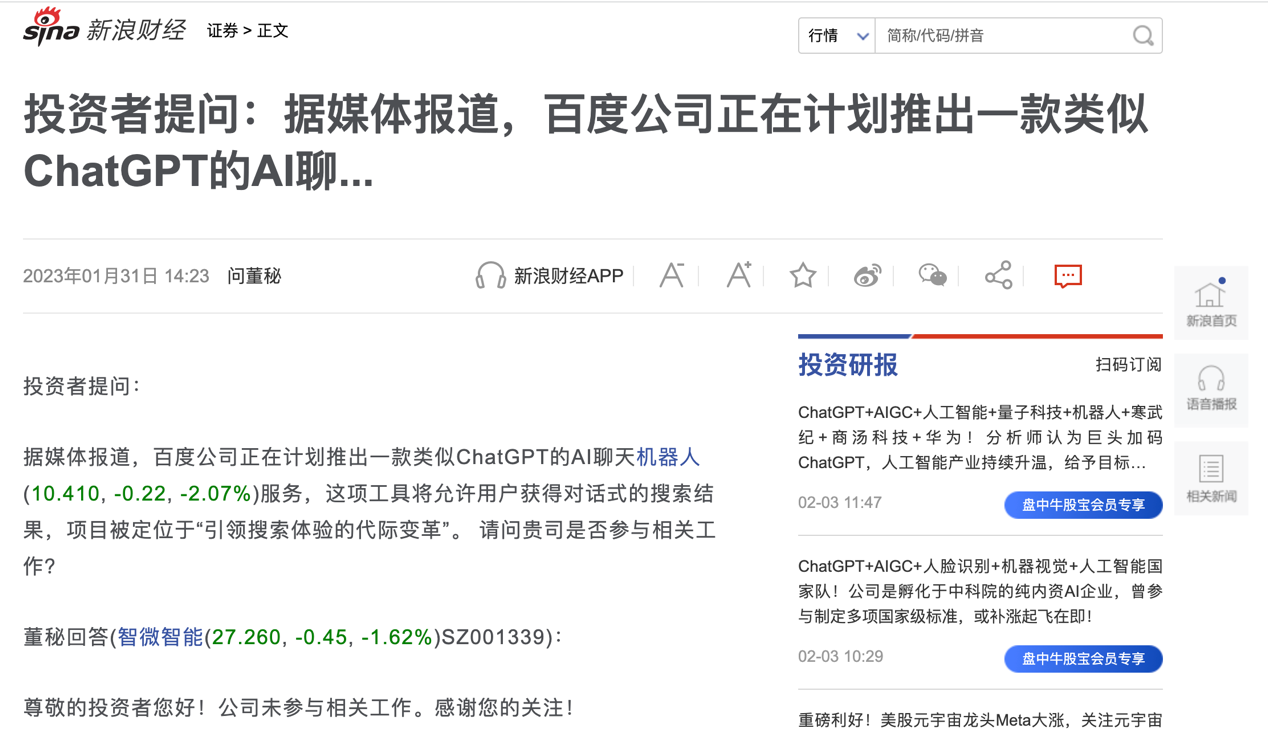Click the article headline about 百度 and ChatGPT
The height and width of the screenshot is (731, 1268).
(x=585, y=143)
